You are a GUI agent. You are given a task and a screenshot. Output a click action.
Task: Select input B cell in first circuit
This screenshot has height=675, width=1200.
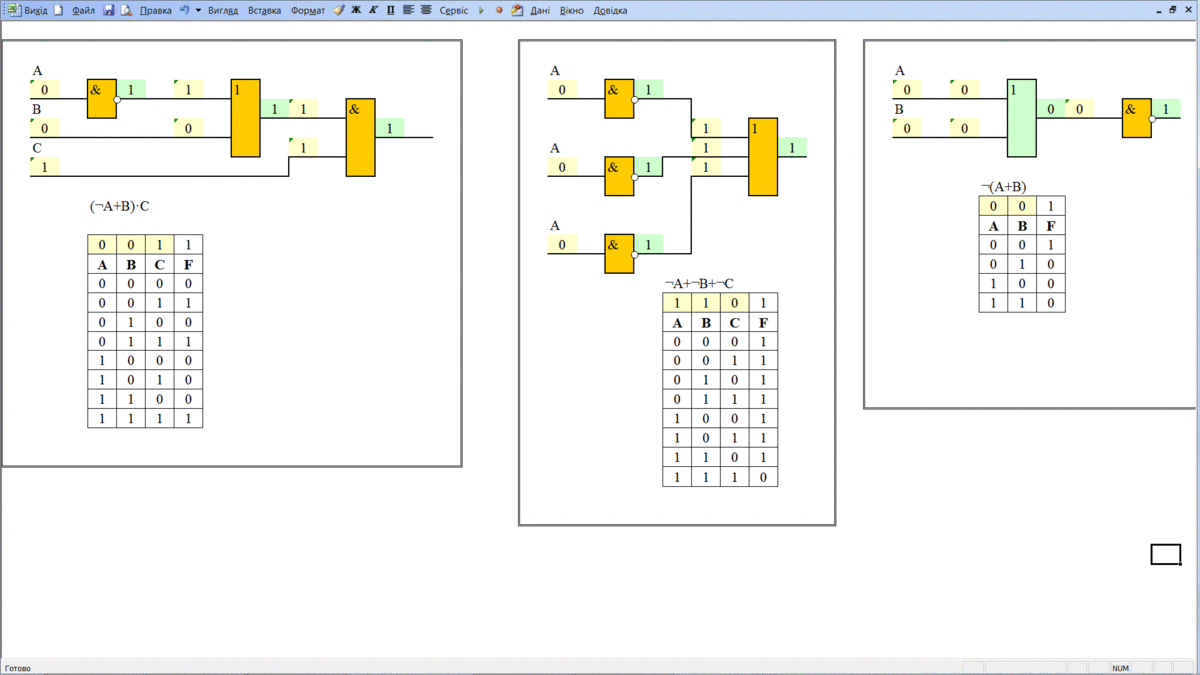[x=44, y=128]
